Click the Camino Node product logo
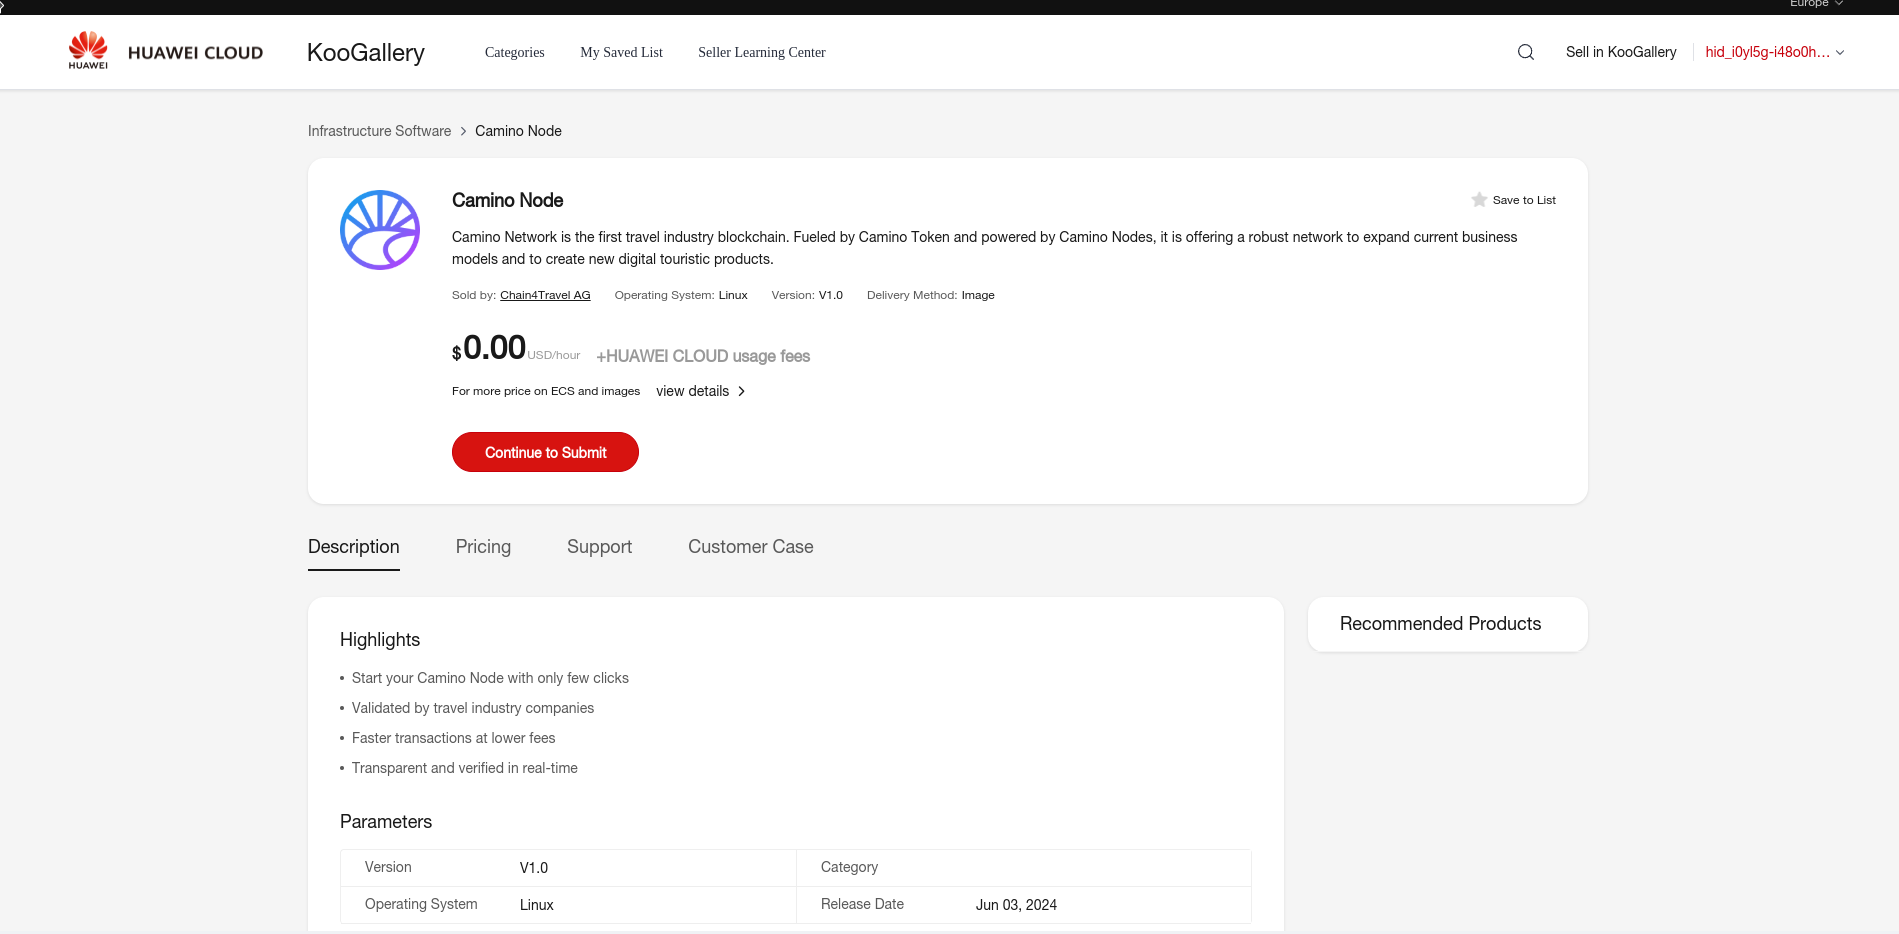Image resolution: width=1899 pixels, height=934 pixels. tap(380, 230)
